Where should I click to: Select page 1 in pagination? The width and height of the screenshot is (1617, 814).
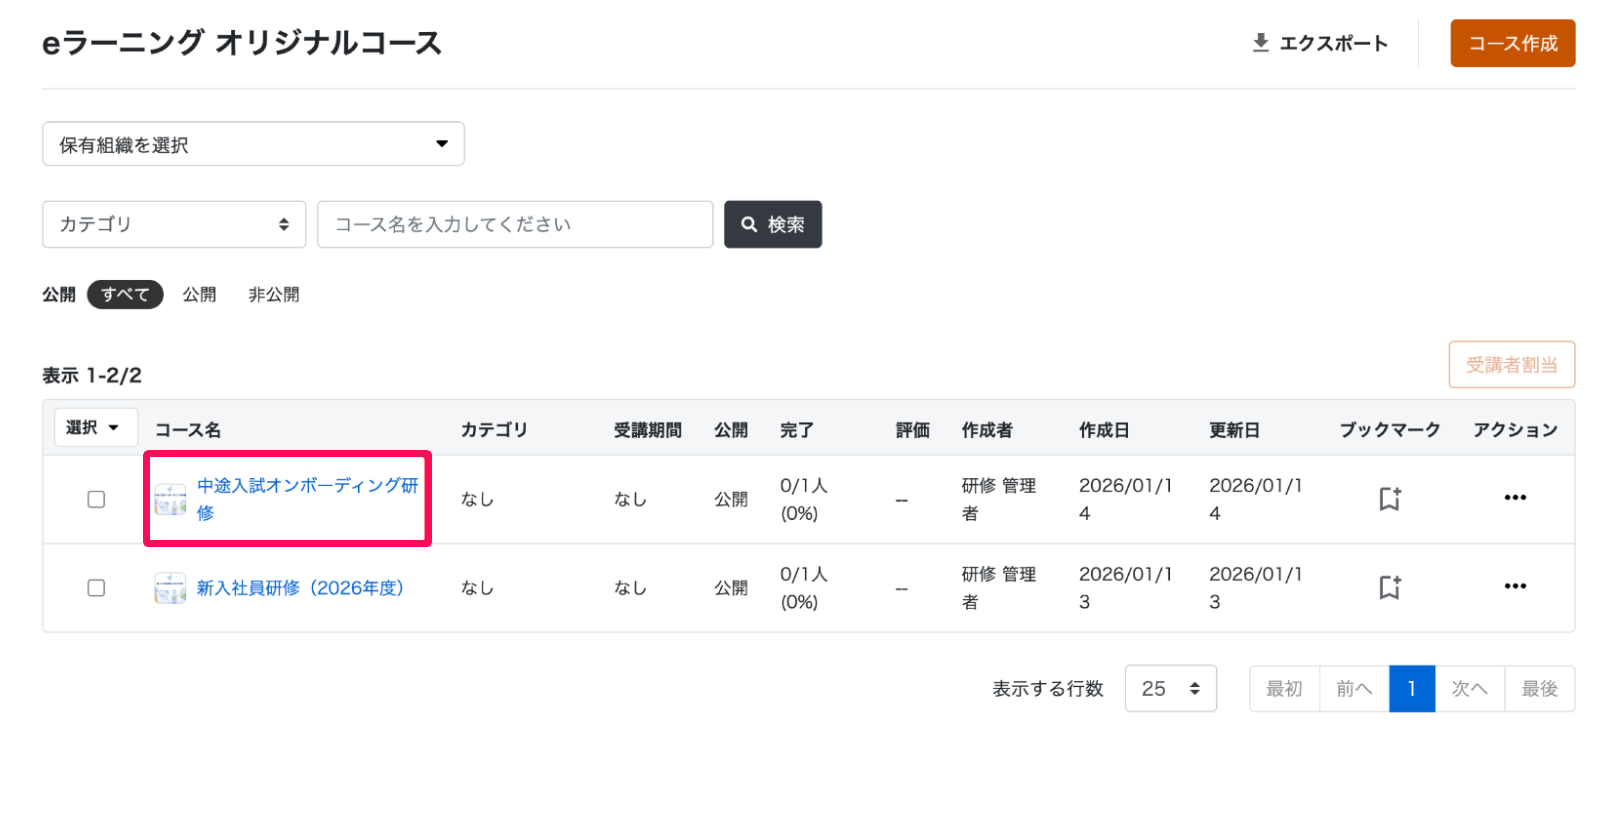pyautogui.click(x=1412, y=688)
